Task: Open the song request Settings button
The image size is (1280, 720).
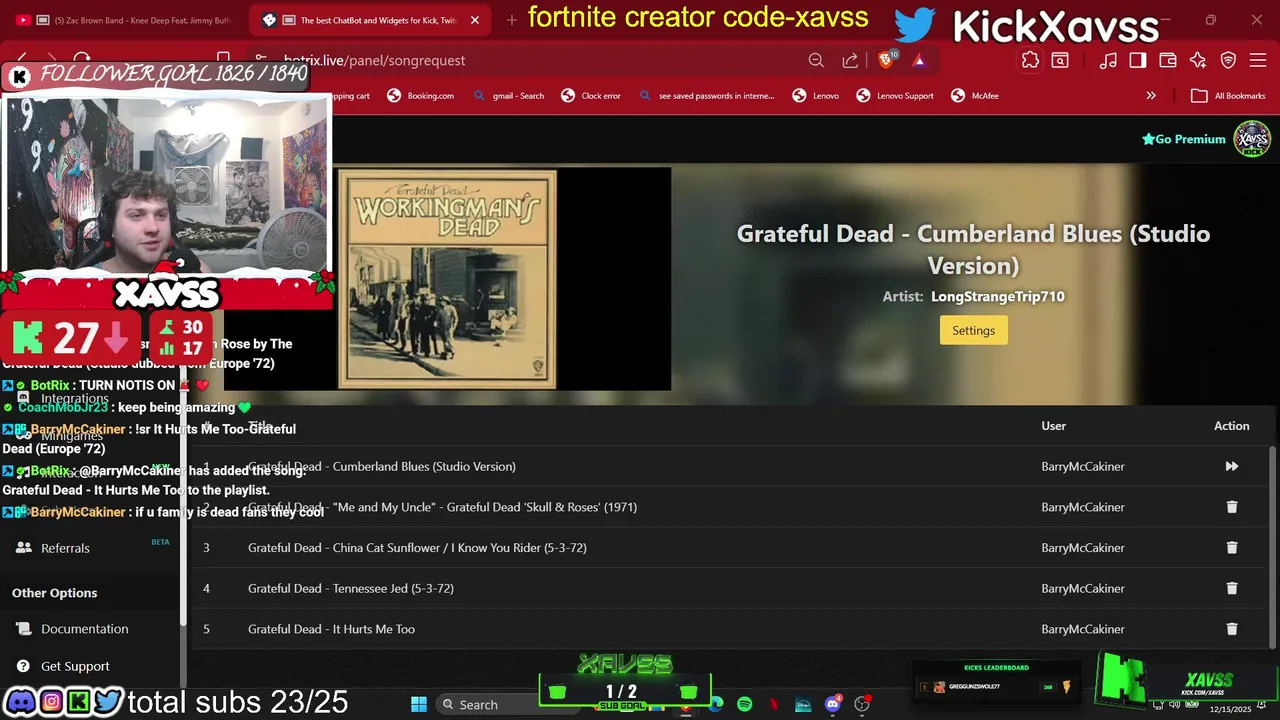Action: pyautogui.click(x=973, y=330)
